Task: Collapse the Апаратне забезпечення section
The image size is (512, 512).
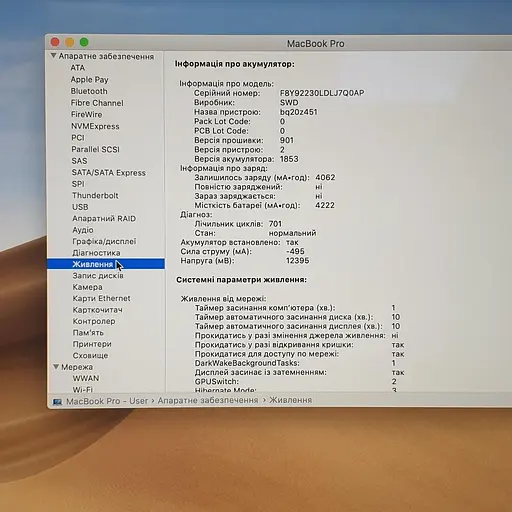Action: (54, 56)
